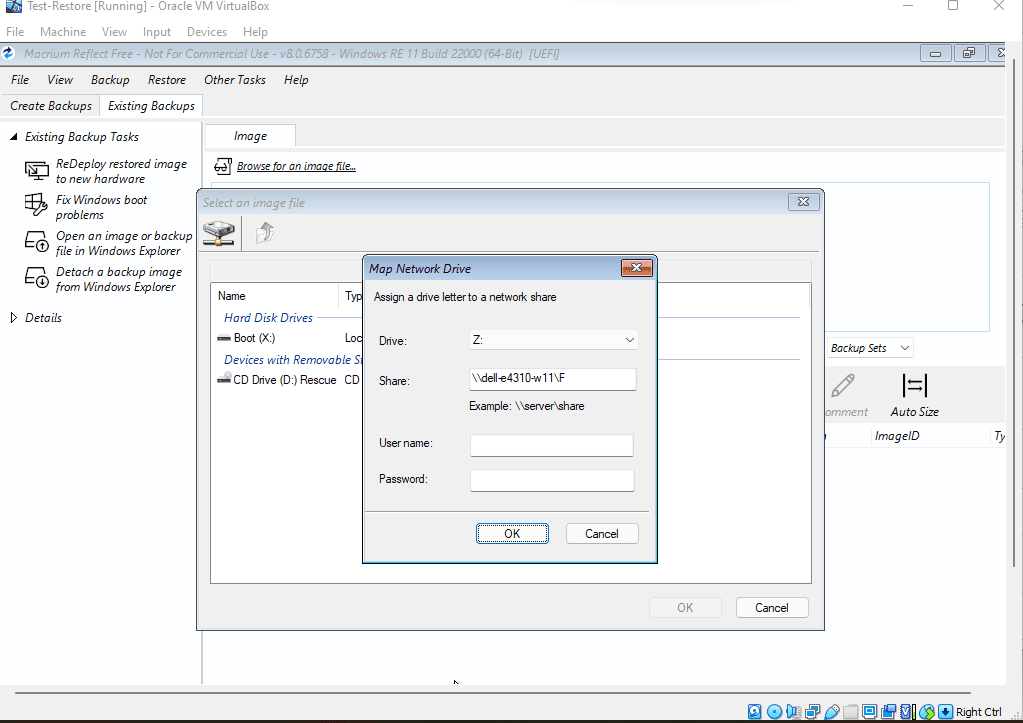Open the Other Tasks menu
Image resolution: width=1023 pixels, height=723 pixels.
click(235, 80)
